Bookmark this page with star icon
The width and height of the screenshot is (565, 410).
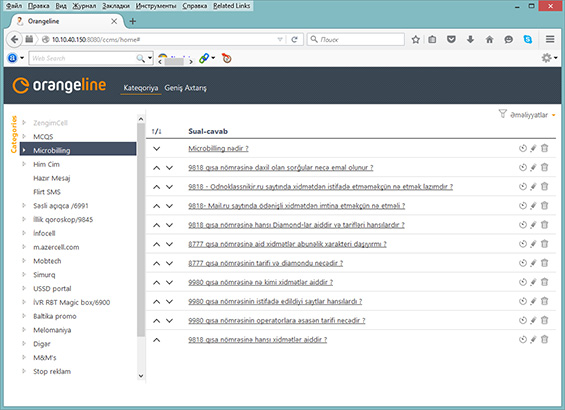(x=415, y=39)
